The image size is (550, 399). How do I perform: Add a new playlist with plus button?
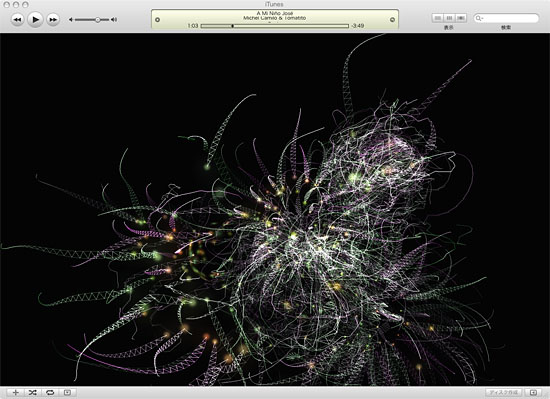pyautogui.click(x=15, y=393)
